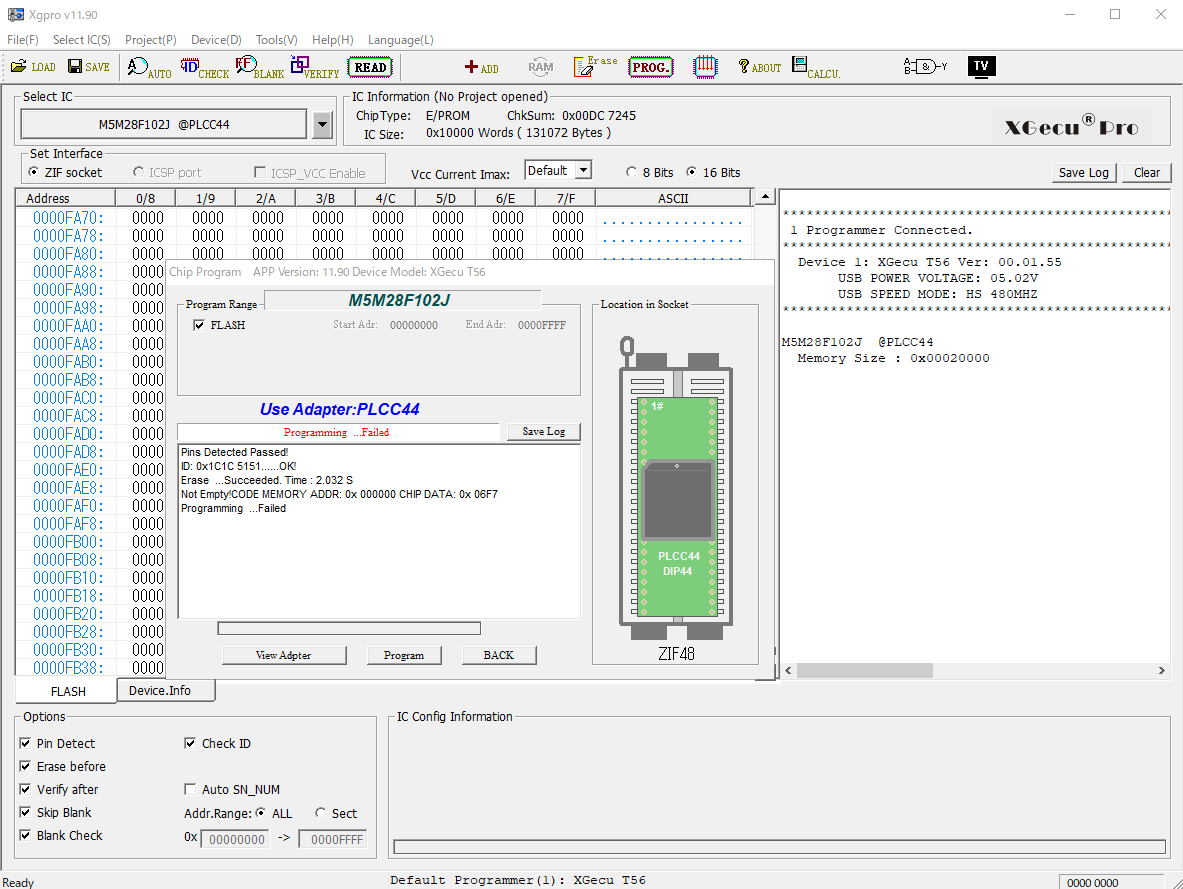Click the LOAD file toolbar icon
The width and height of the screenshot is (1183, 889).
click(x=33, y=67)
